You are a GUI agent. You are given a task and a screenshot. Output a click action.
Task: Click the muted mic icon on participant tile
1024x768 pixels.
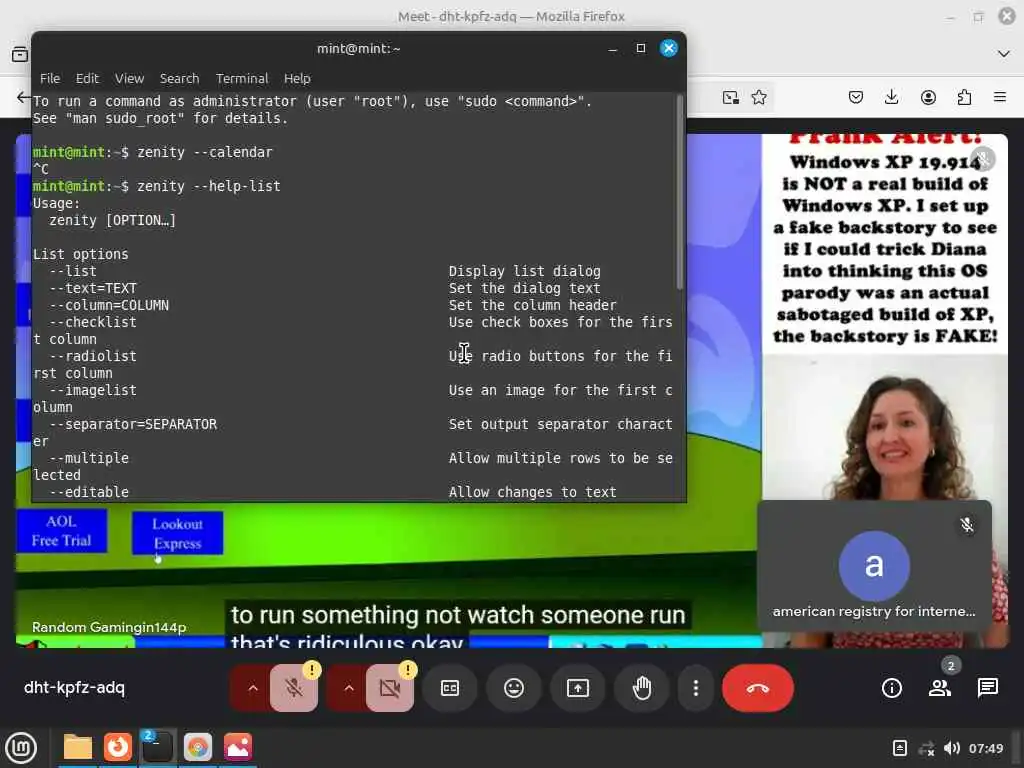coord(967,525)
